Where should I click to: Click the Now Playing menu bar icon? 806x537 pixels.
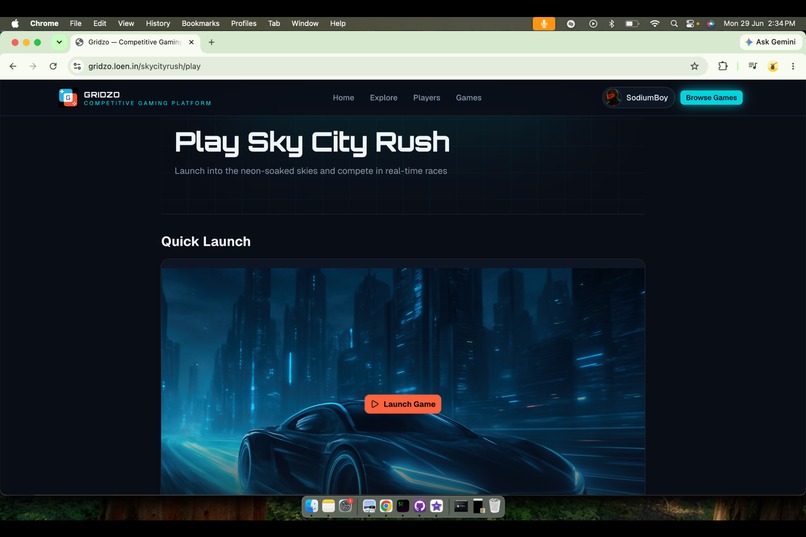(x=593, y=24)
